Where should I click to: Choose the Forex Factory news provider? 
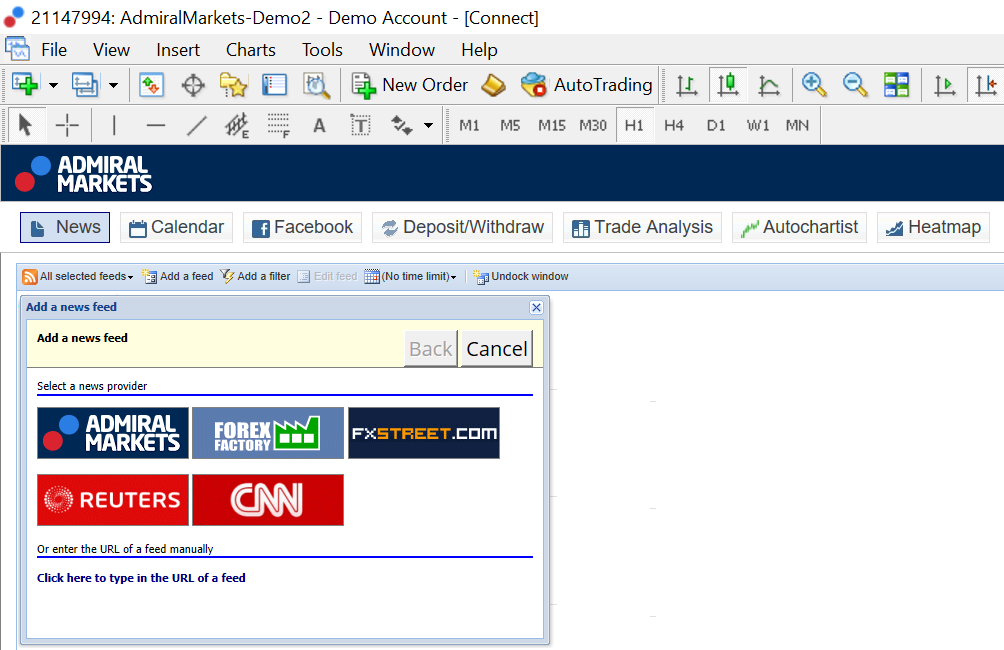[268, 433]
